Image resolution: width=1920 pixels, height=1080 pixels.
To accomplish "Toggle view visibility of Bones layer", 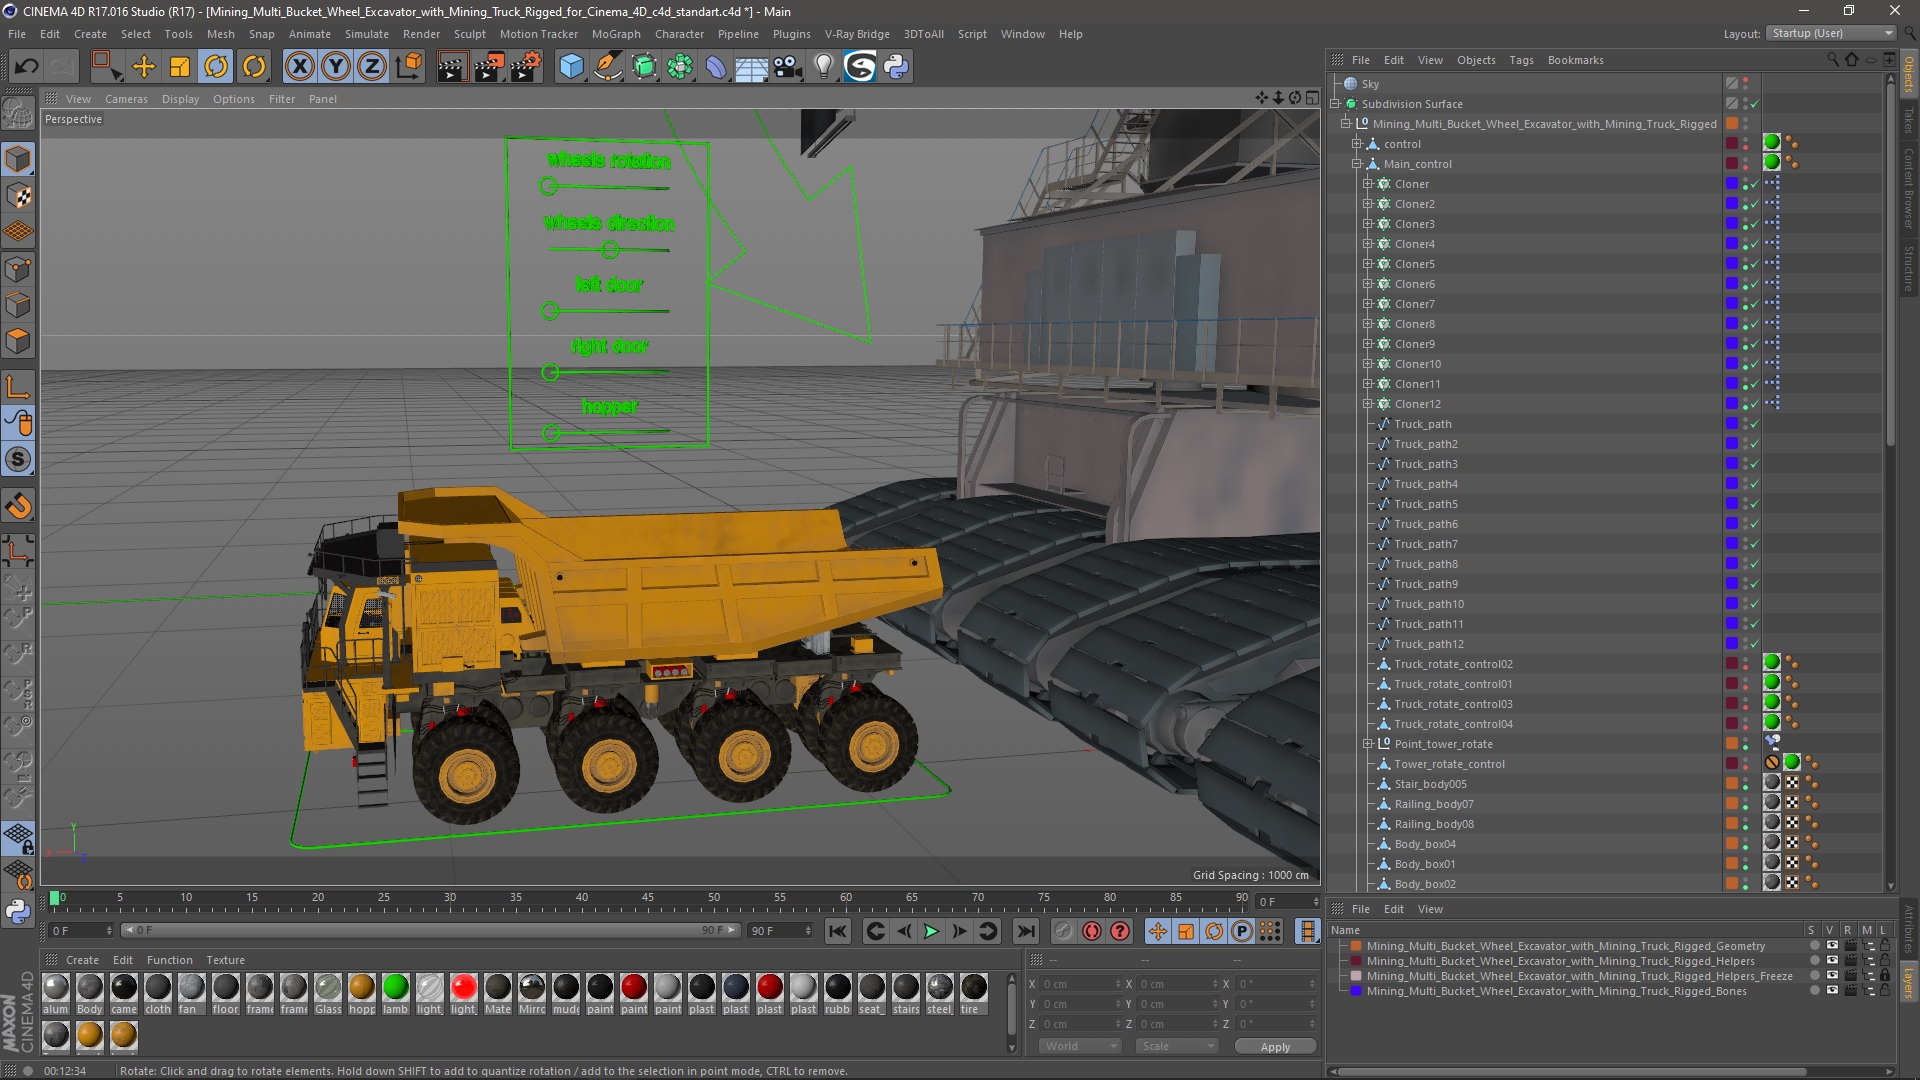I will click(1832, 991).
